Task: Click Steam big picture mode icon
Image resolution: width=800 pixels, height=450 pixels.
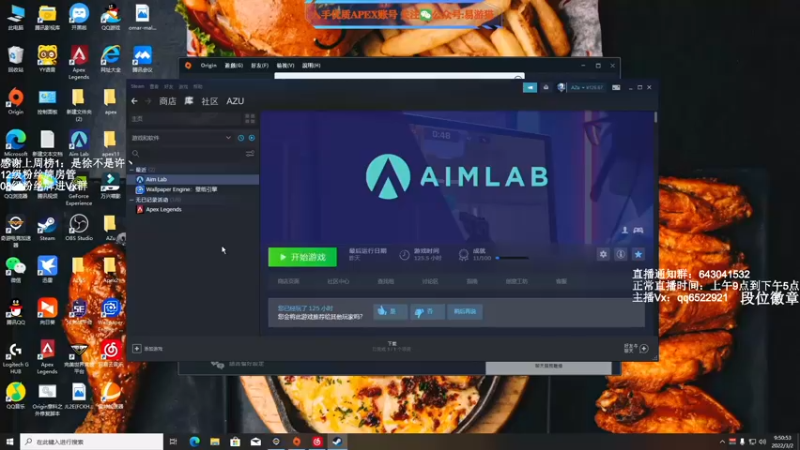Action: (616, 87)
